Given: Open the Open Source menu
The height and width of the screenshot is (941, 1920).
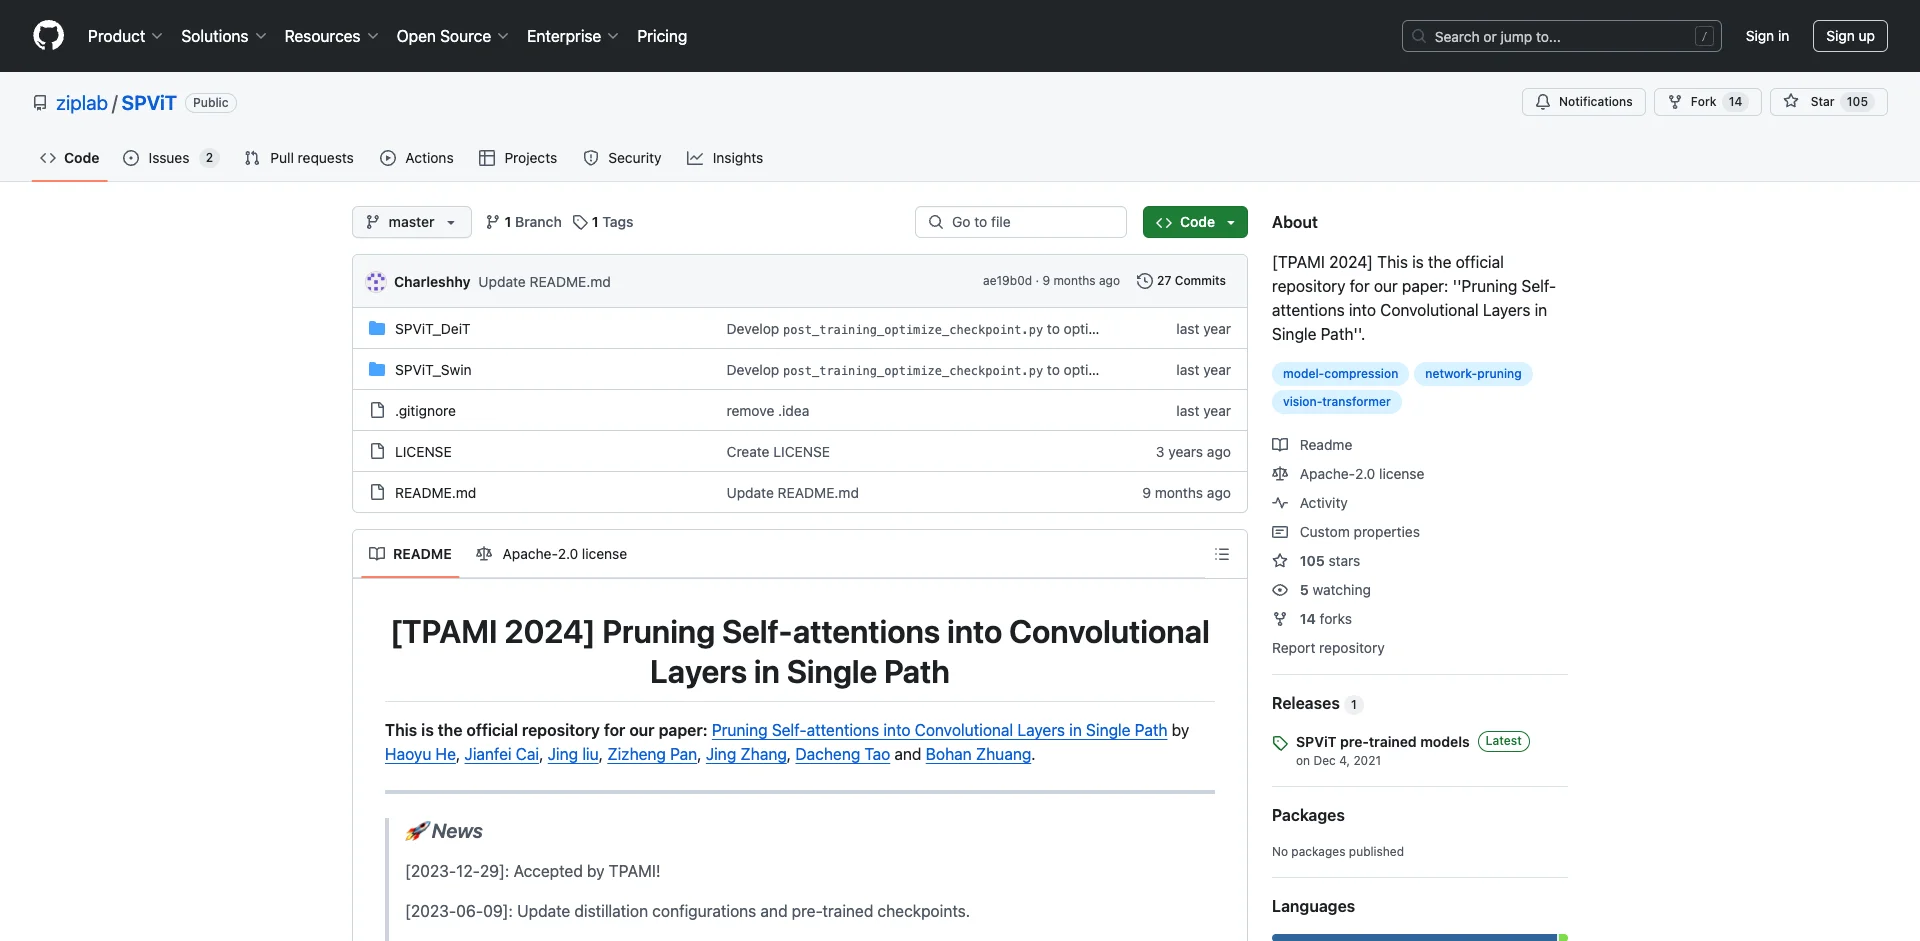Looking at the screenshot, I should click(453, 36).
